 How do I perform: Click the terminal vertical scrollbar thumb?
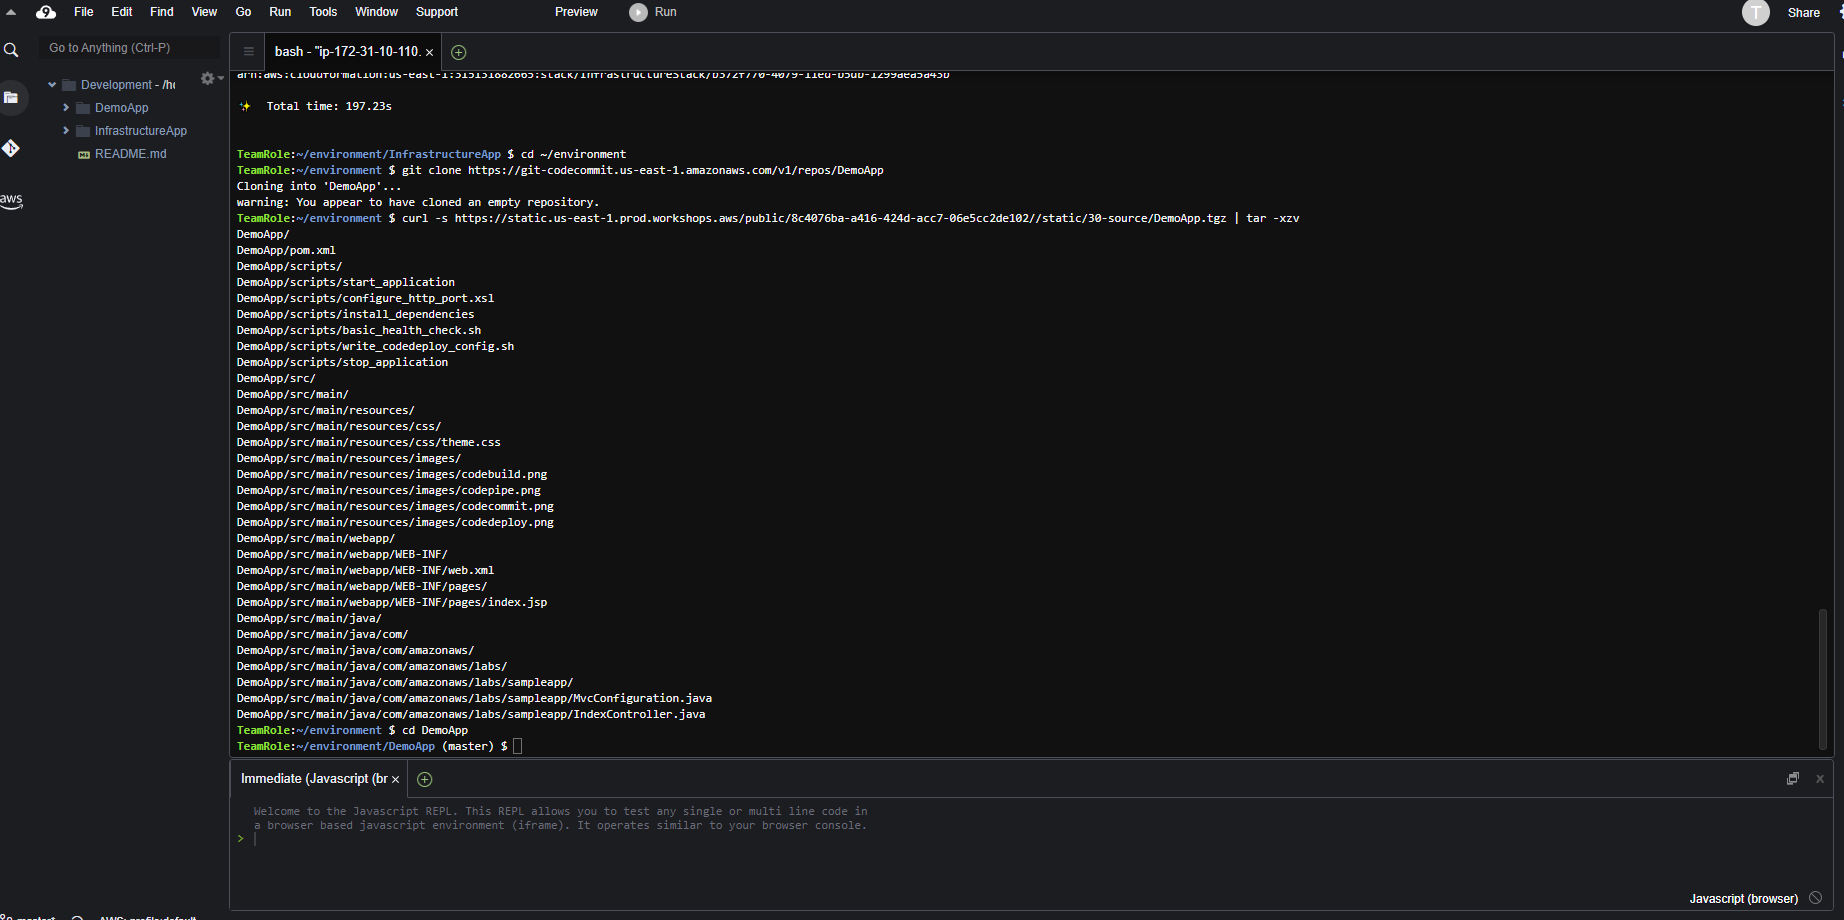(x=1822, y=678)
